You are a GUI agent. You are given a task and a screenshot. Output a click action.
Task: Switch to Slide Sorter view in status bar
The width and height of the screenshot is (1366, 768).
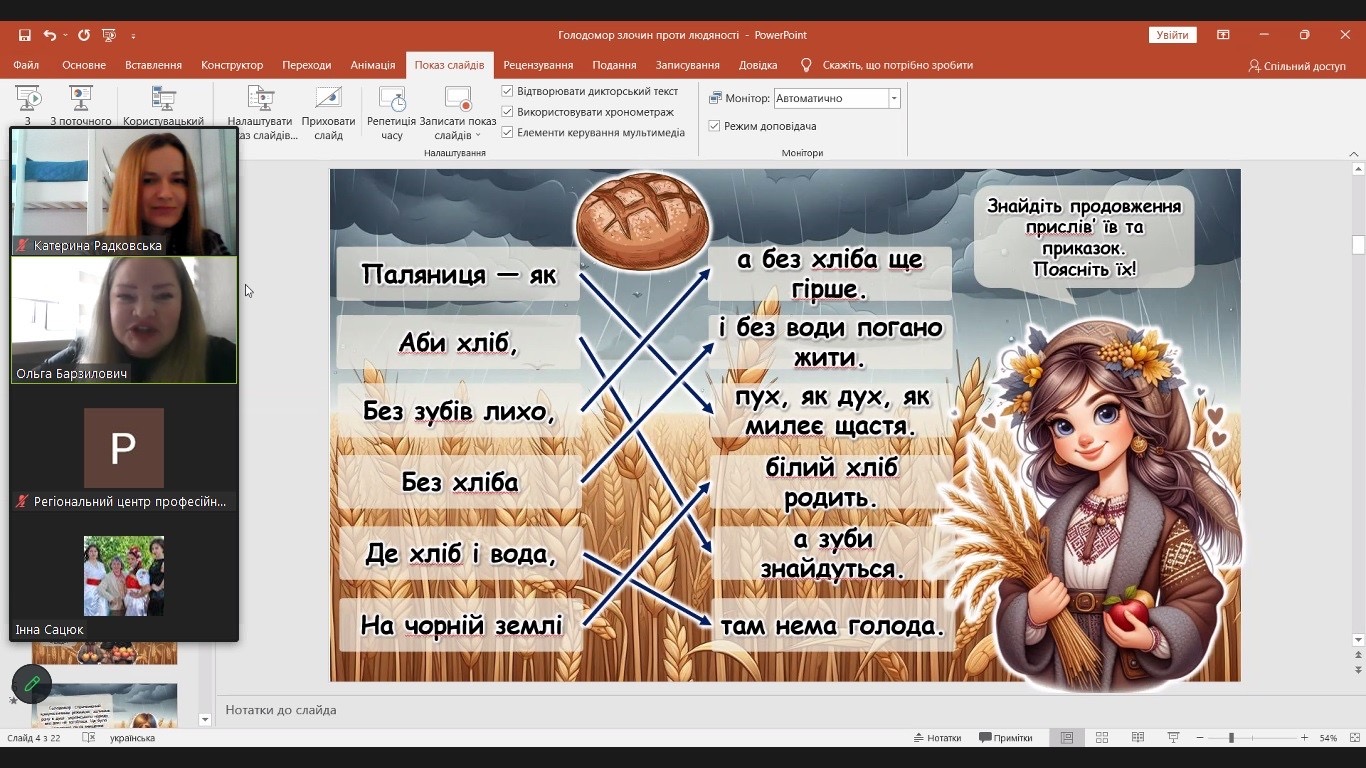(x=1102, y=738)
